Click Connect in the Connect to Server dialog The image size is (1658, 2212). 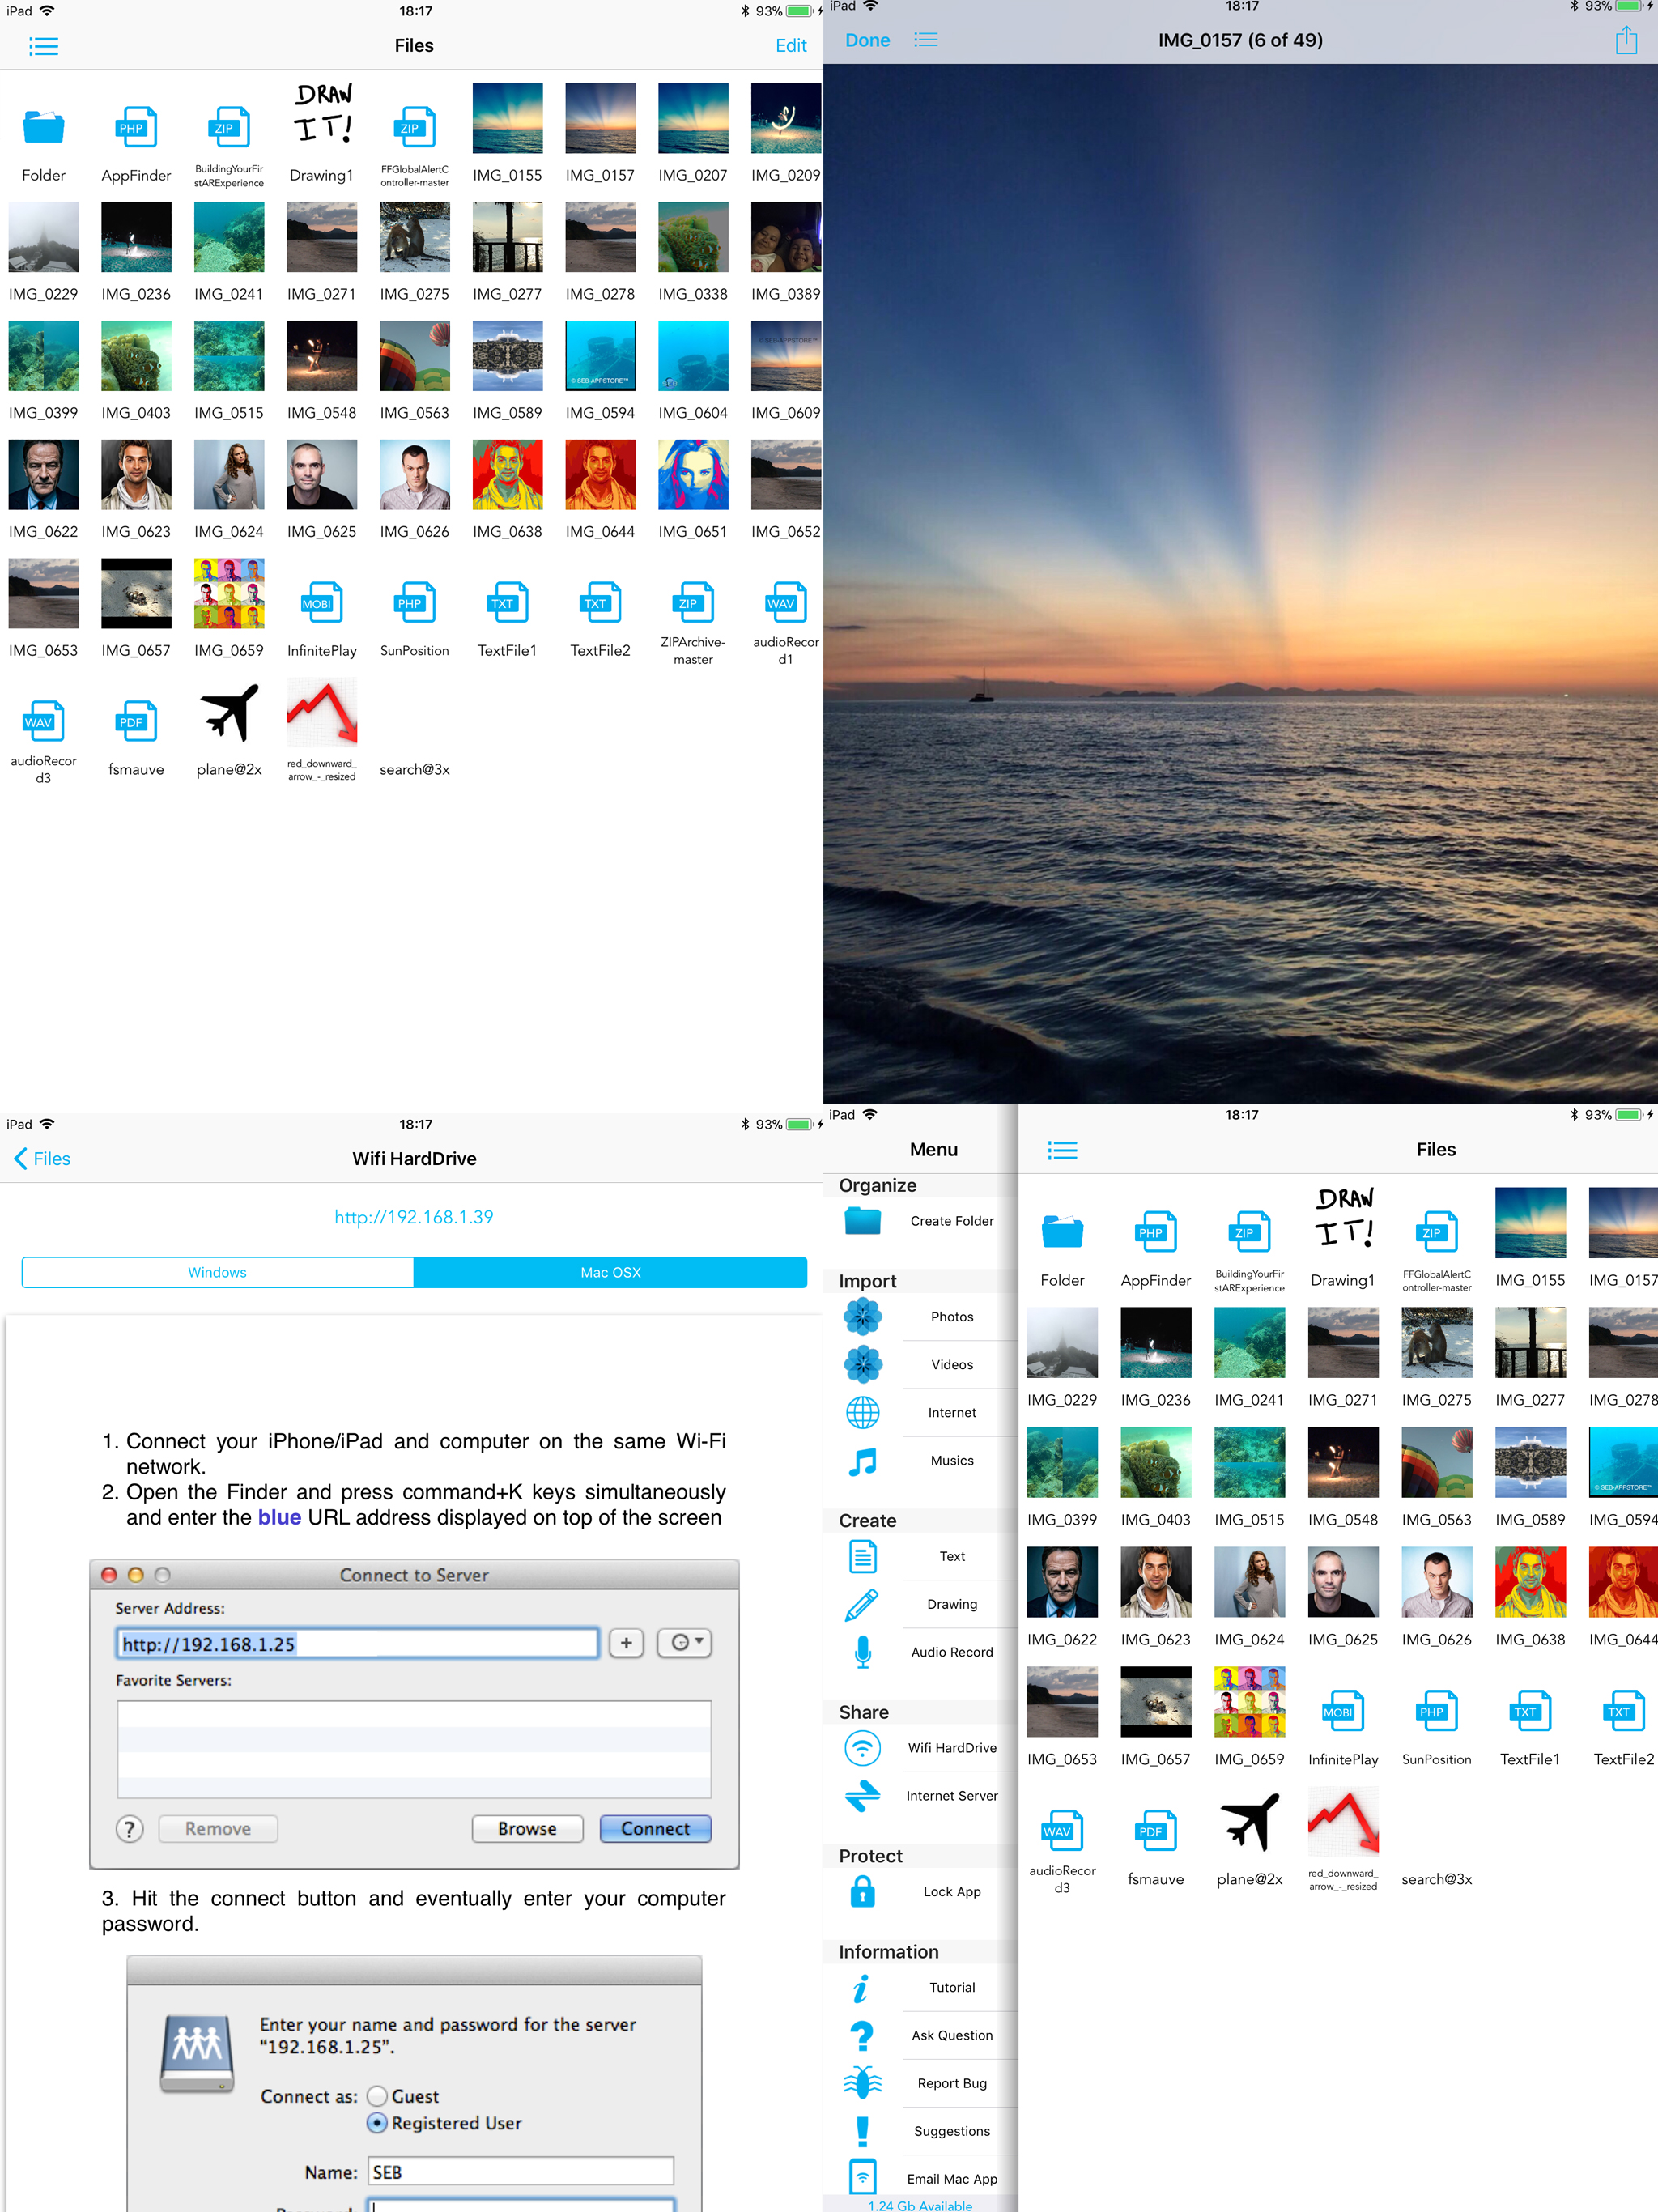[655, 1829]
